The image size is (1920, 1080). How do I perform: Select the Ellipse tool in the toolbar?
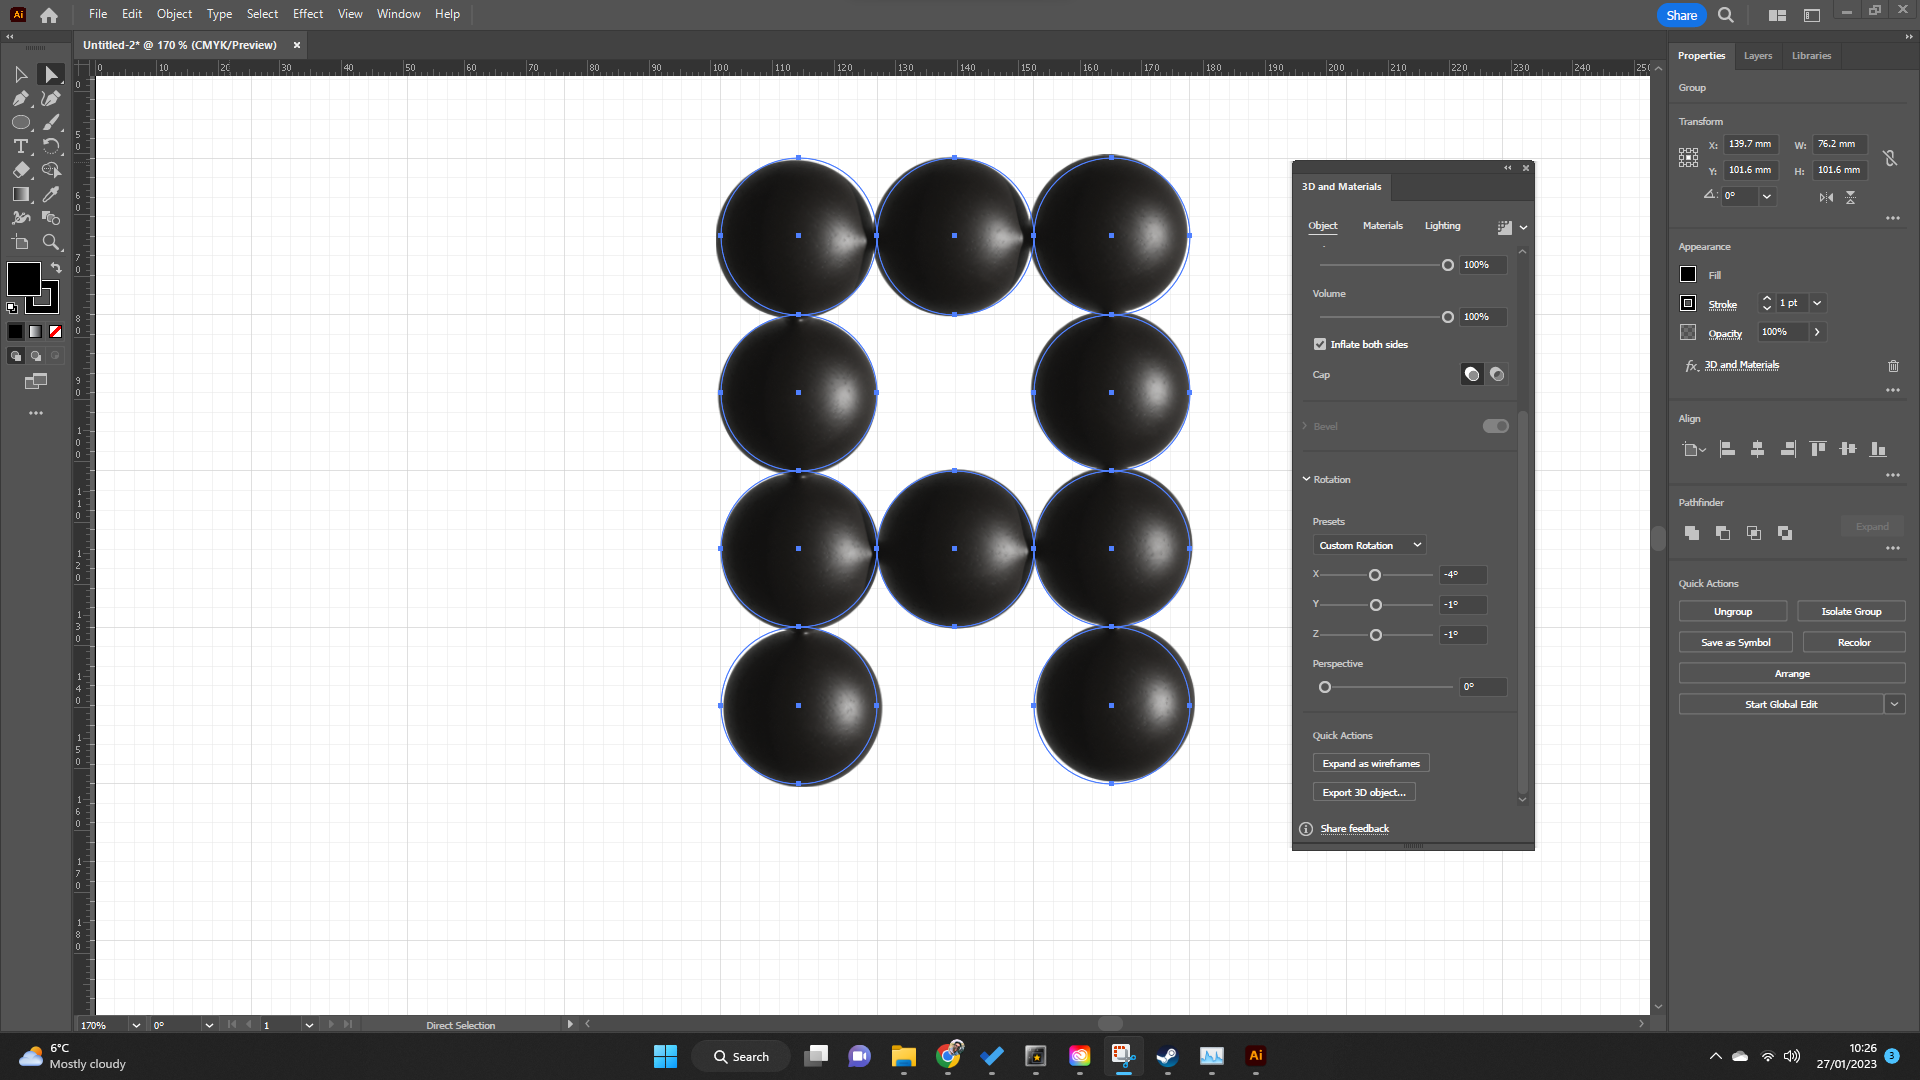click(x=21, y=122)
